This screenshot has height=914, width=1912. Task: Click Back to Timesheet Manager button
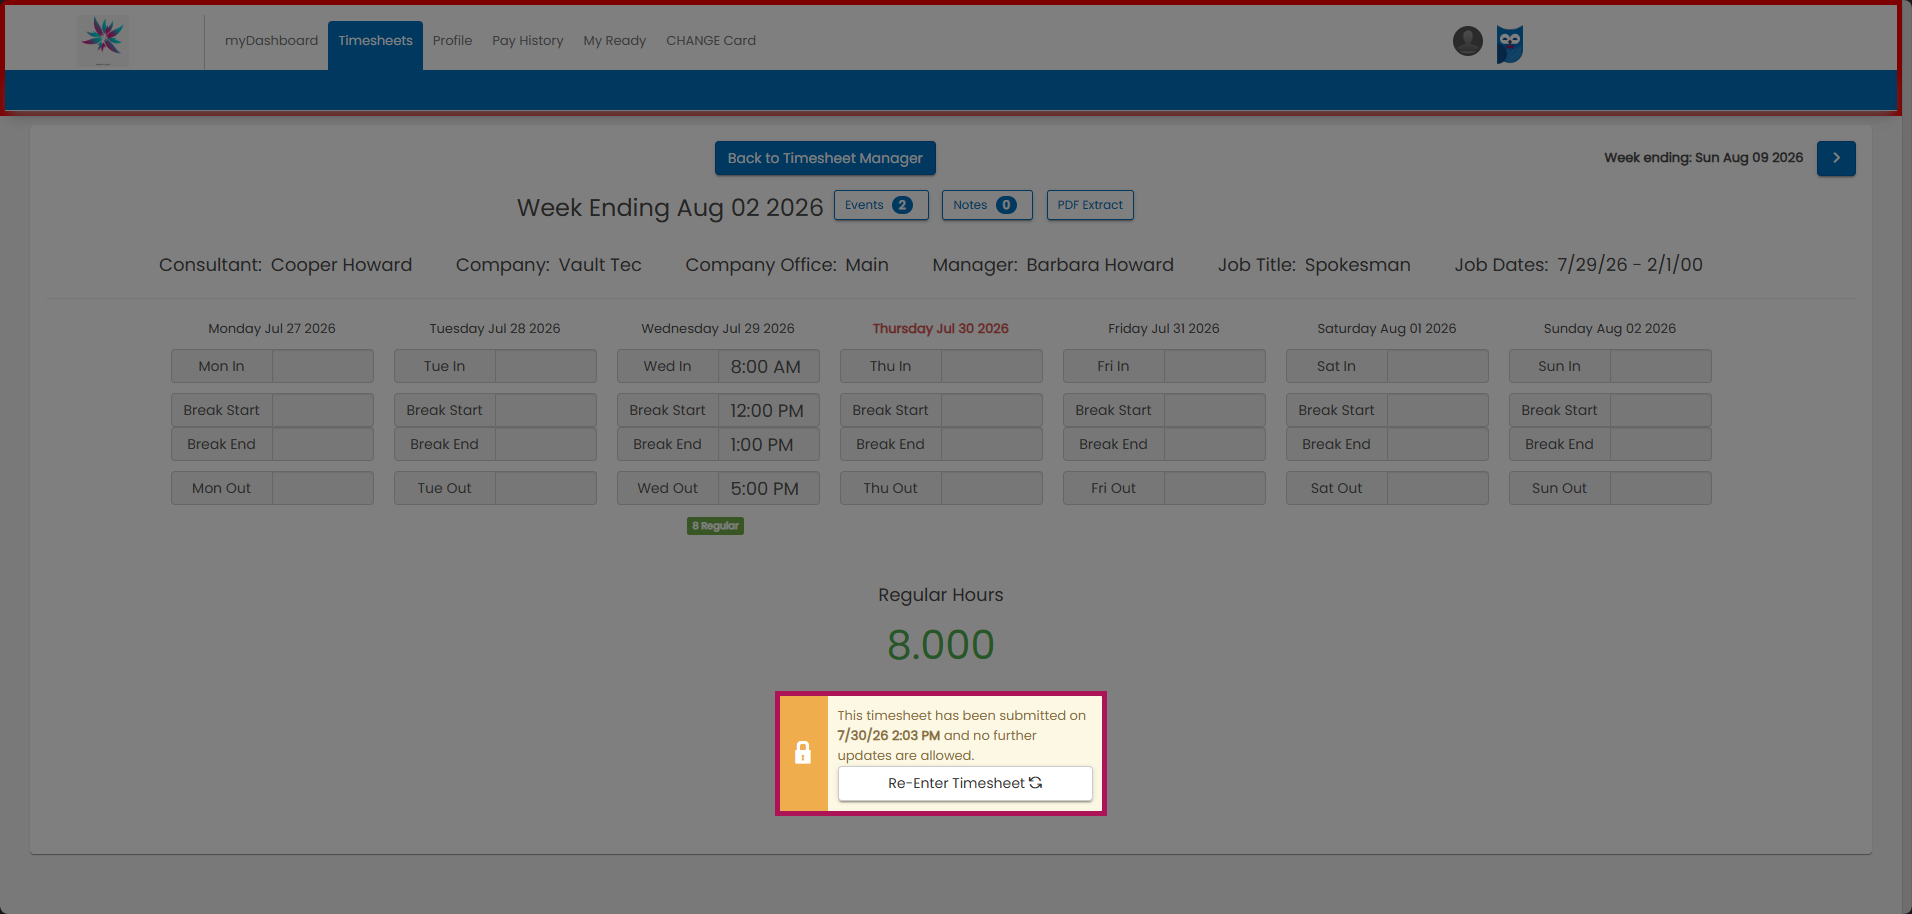pos(825,158)
